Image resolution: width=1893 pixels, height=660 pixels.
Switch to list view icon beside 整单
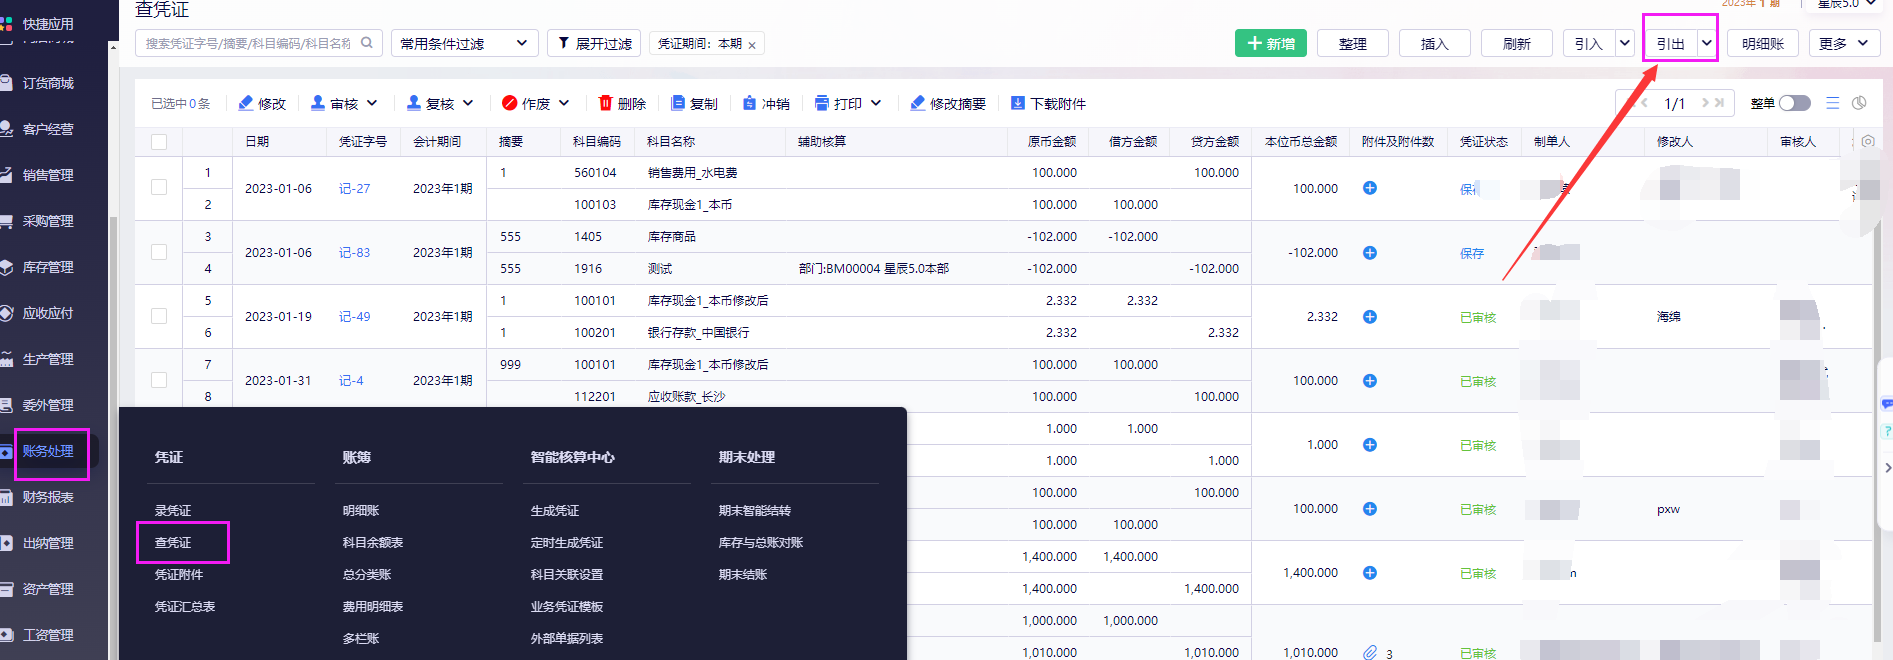1833,103
